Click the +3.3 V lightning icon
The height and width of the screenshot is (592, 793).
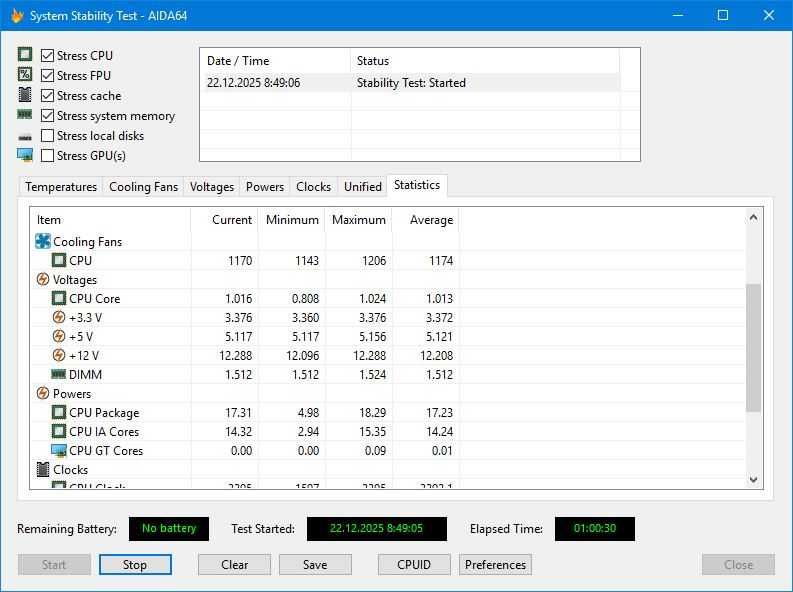pyautogui.click(x=59, y=317)
